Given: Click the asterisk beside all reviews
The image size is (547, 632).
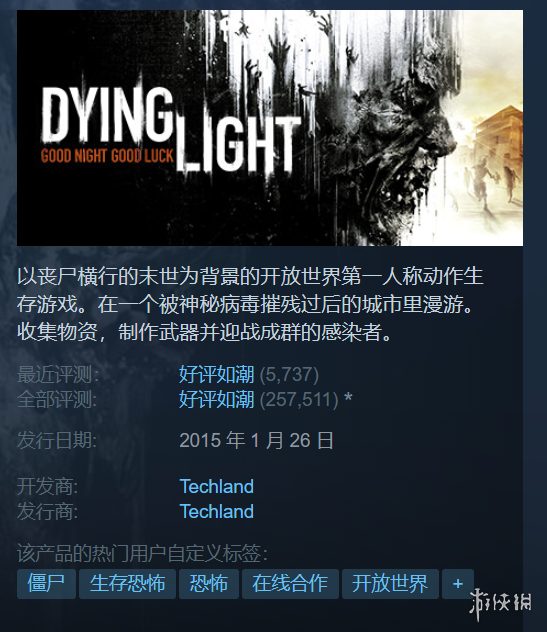Looking at the screenshot, I should (x=348, y=398).
